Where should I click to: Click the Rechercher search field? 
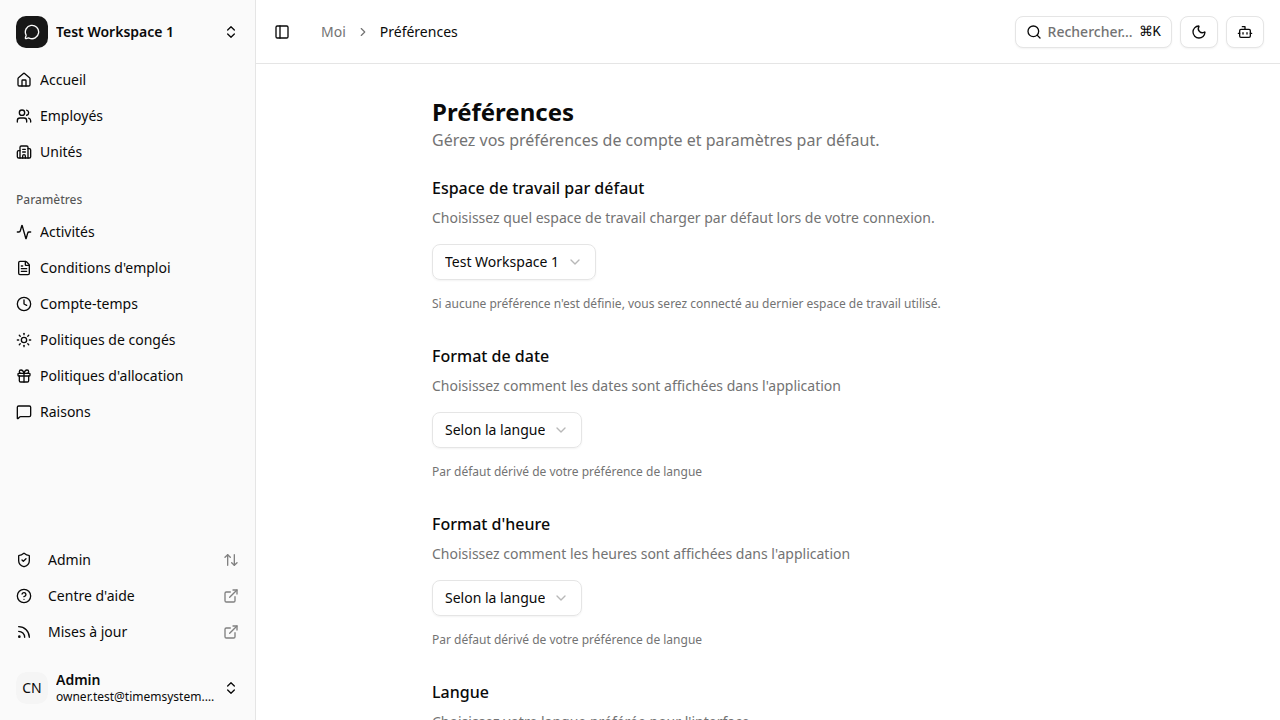[1092, 31]
